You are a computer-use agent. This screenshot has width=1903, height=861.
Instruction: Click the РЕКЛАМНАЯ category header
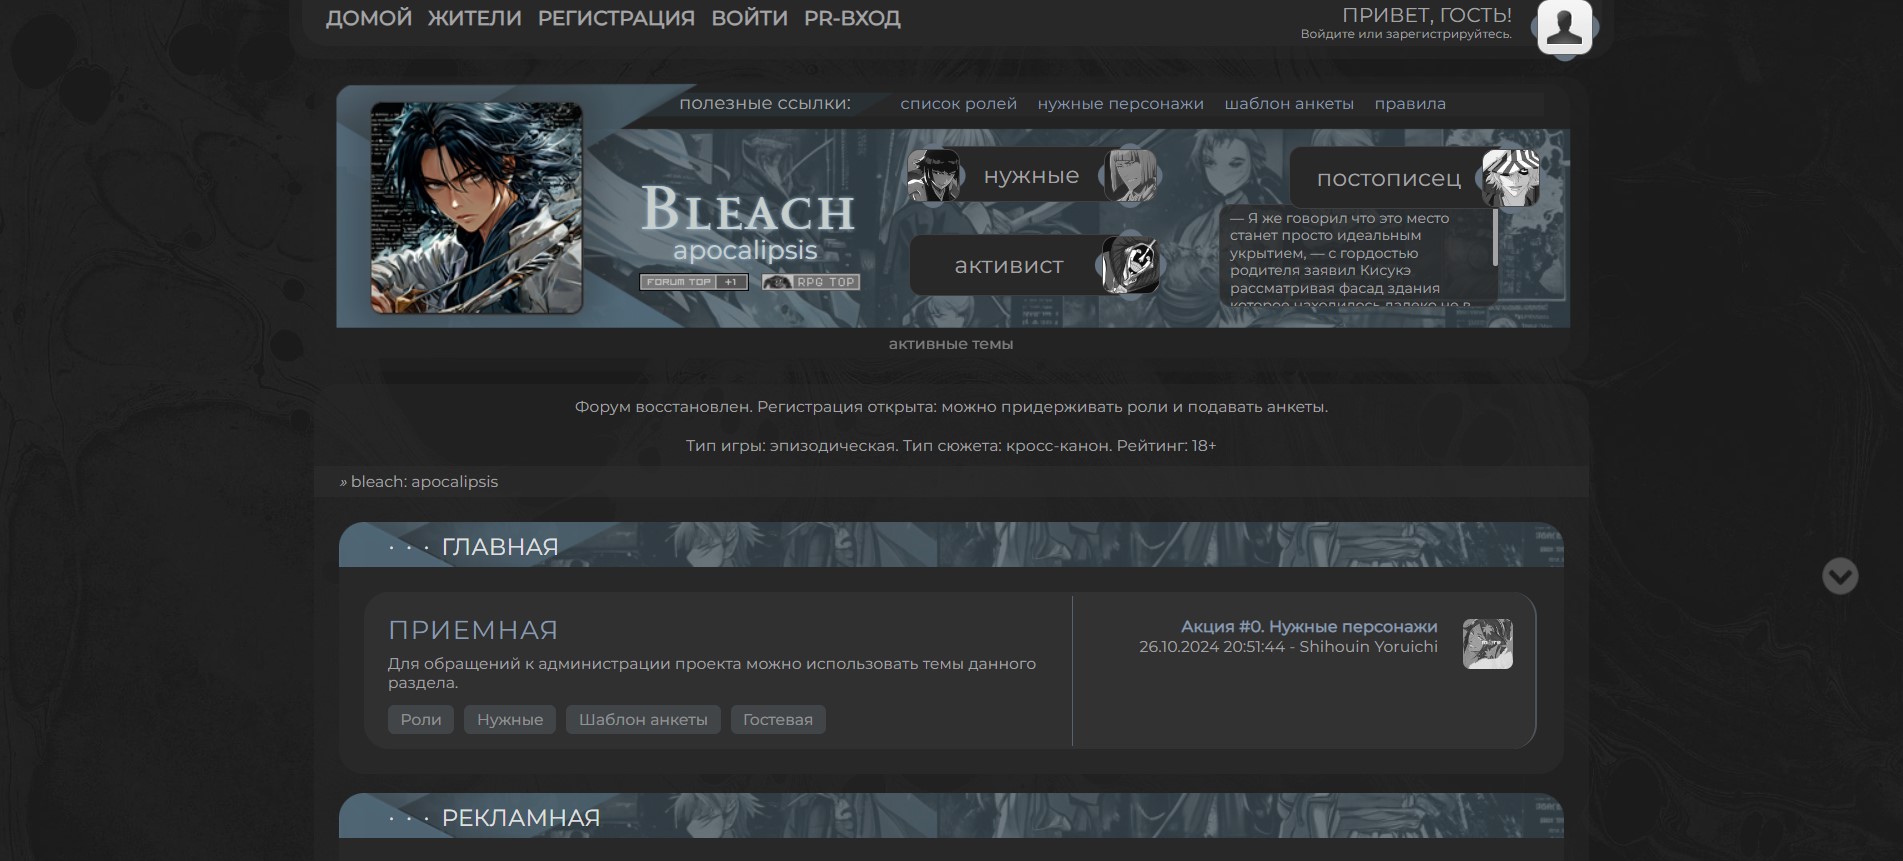pos(521,818)
